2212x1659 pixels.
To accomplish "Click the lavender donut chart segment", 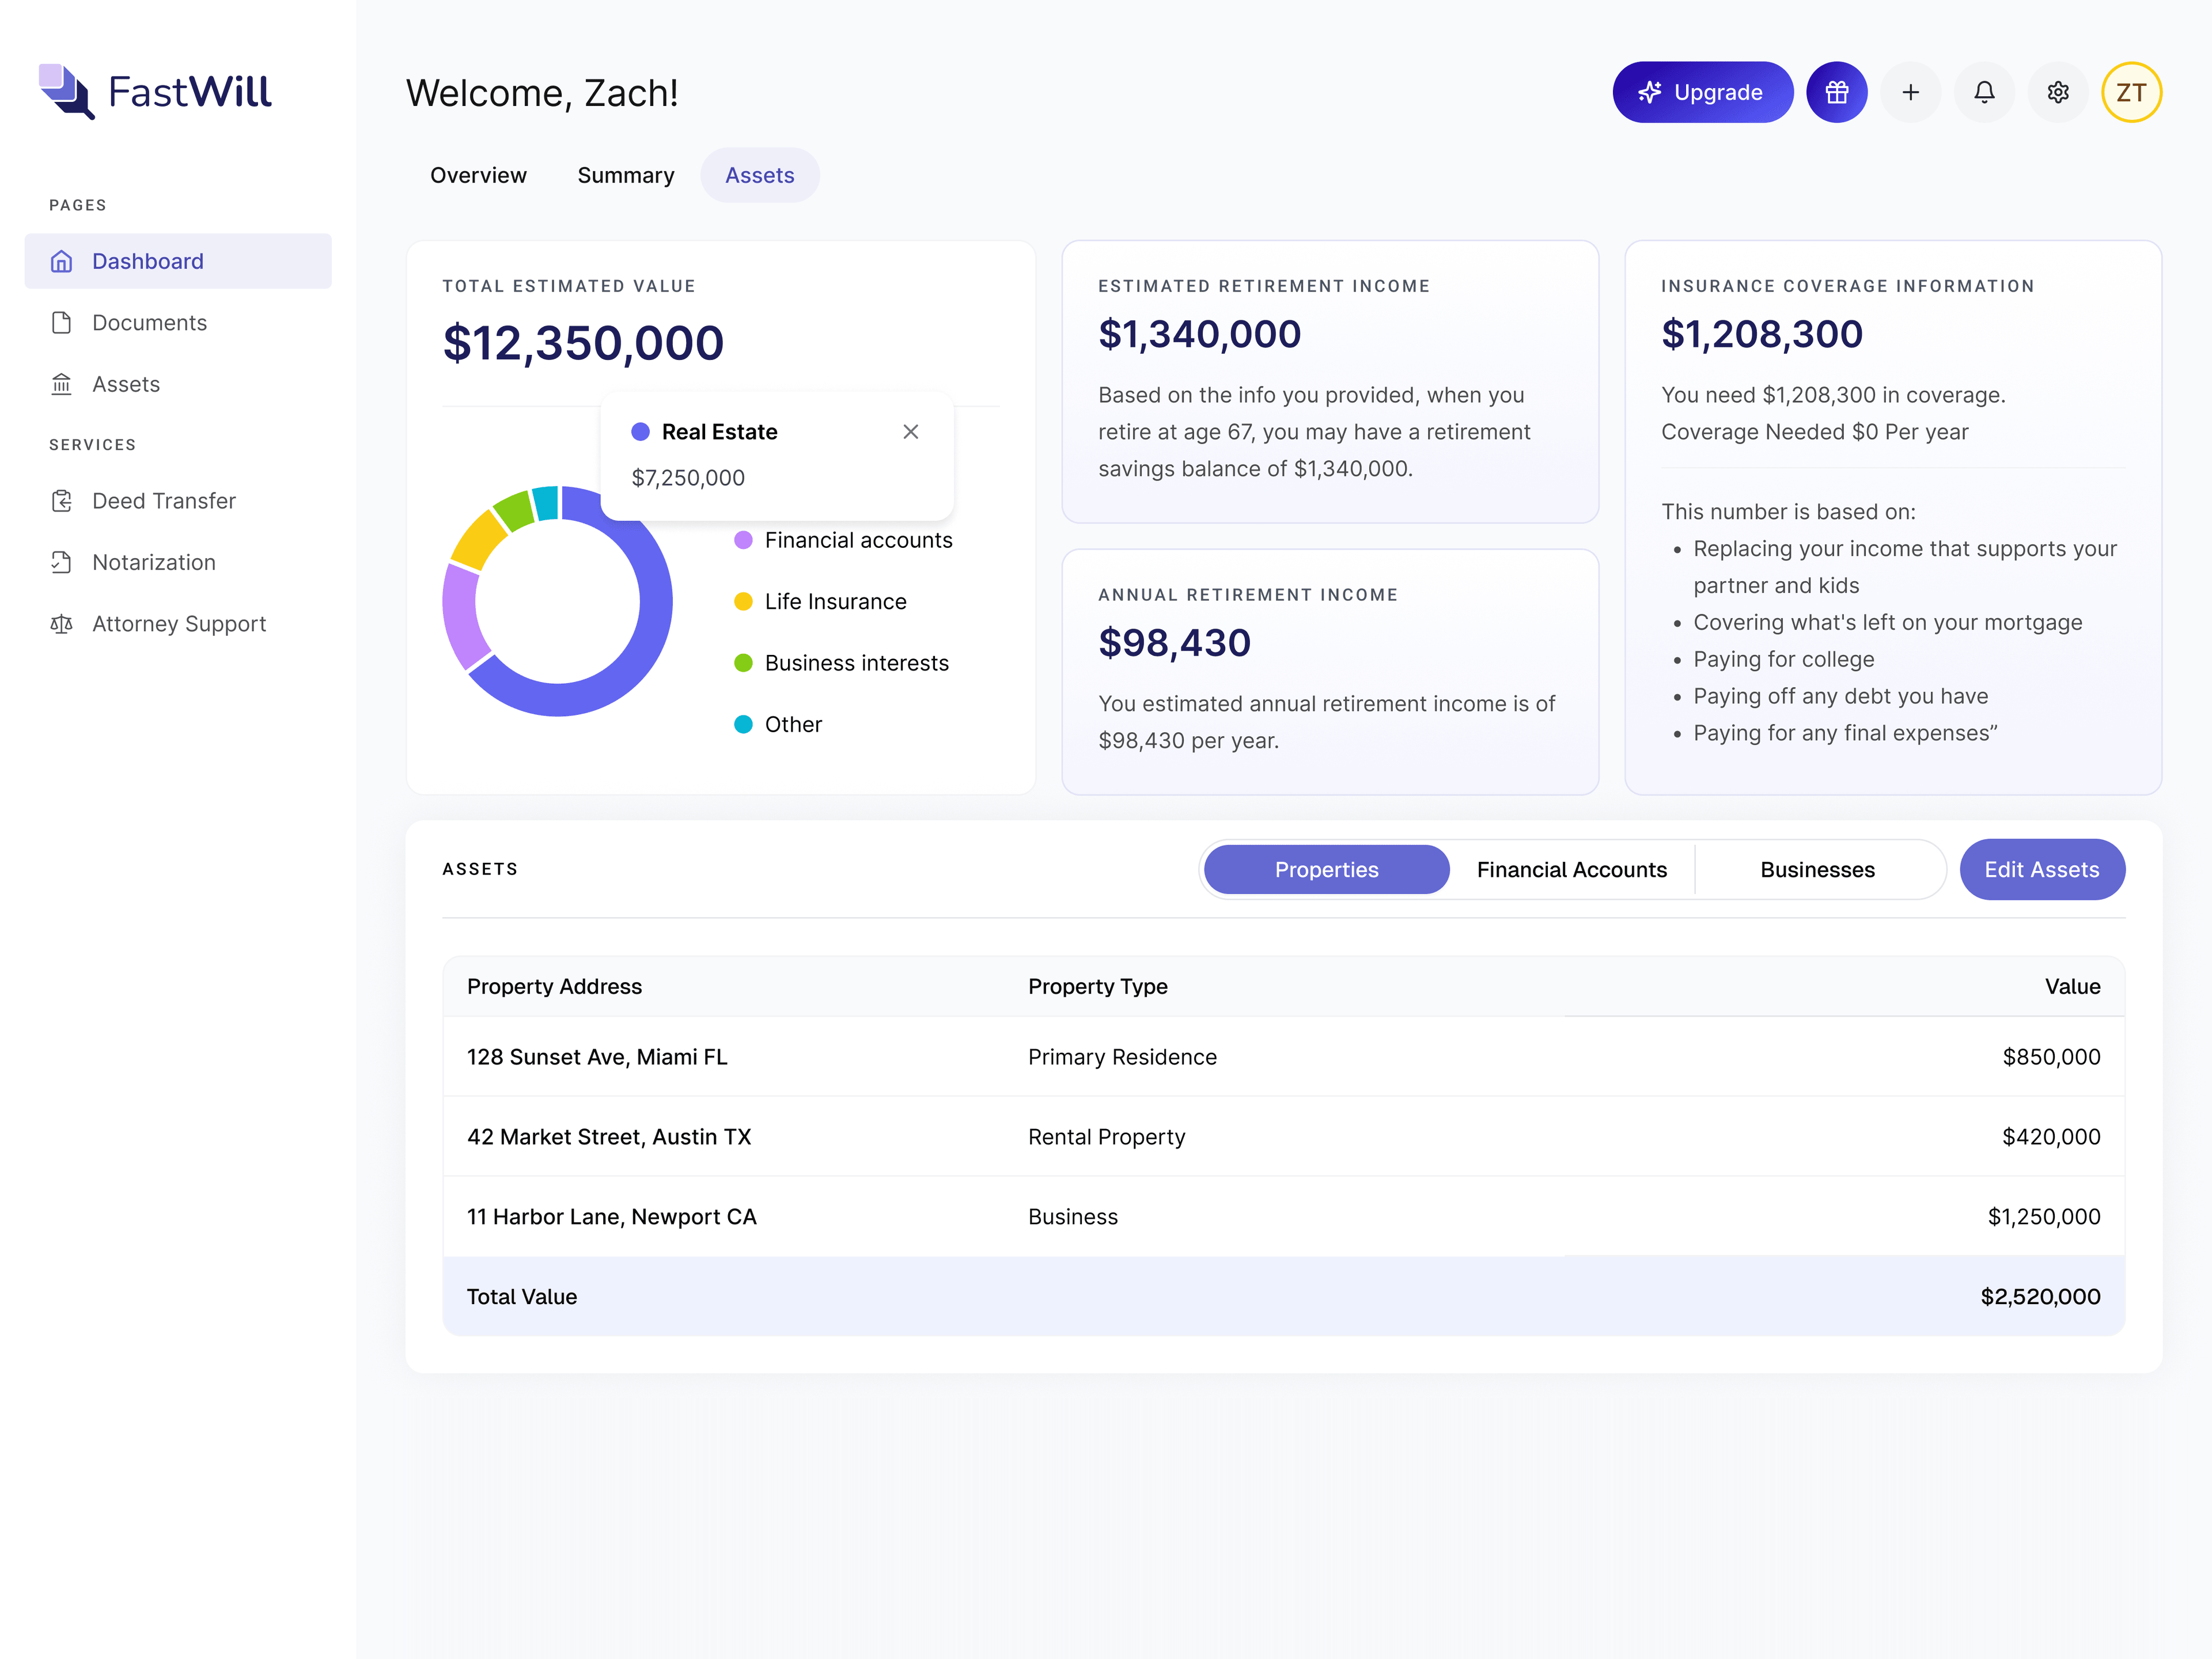I will (x=462, y=615).
